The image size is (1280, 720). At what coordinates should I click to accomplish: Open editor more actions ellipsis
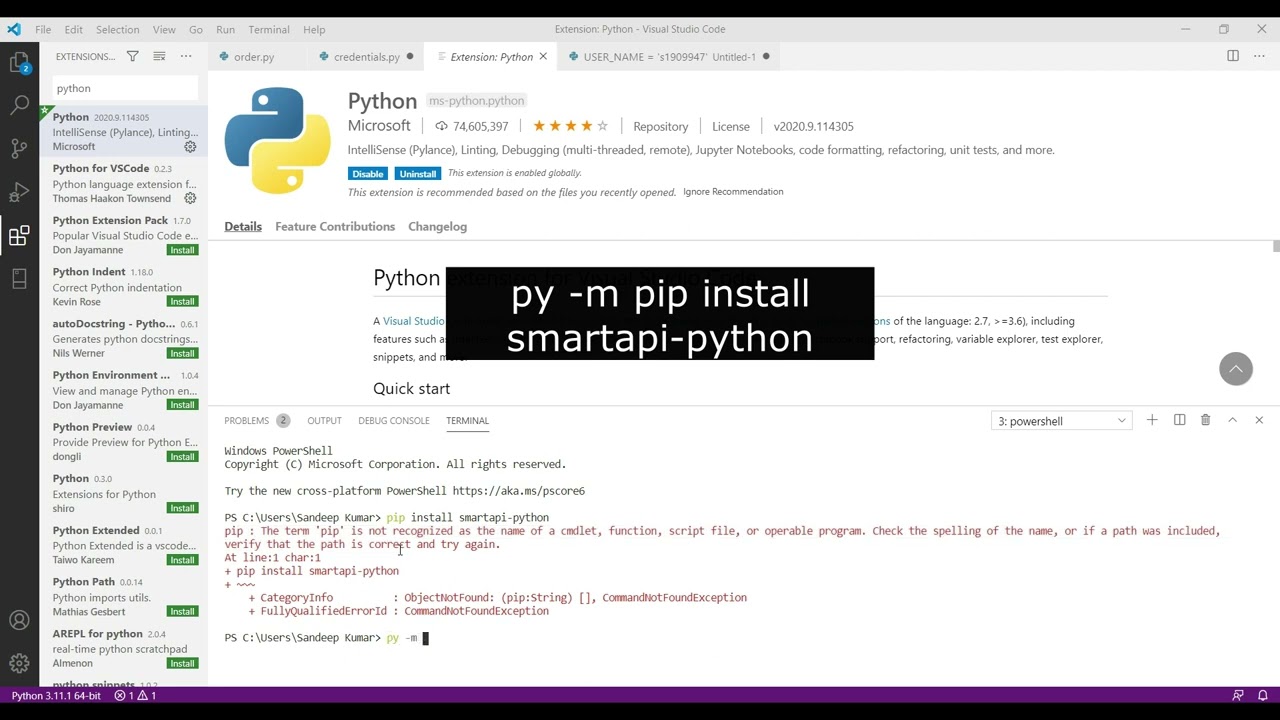1259,57
